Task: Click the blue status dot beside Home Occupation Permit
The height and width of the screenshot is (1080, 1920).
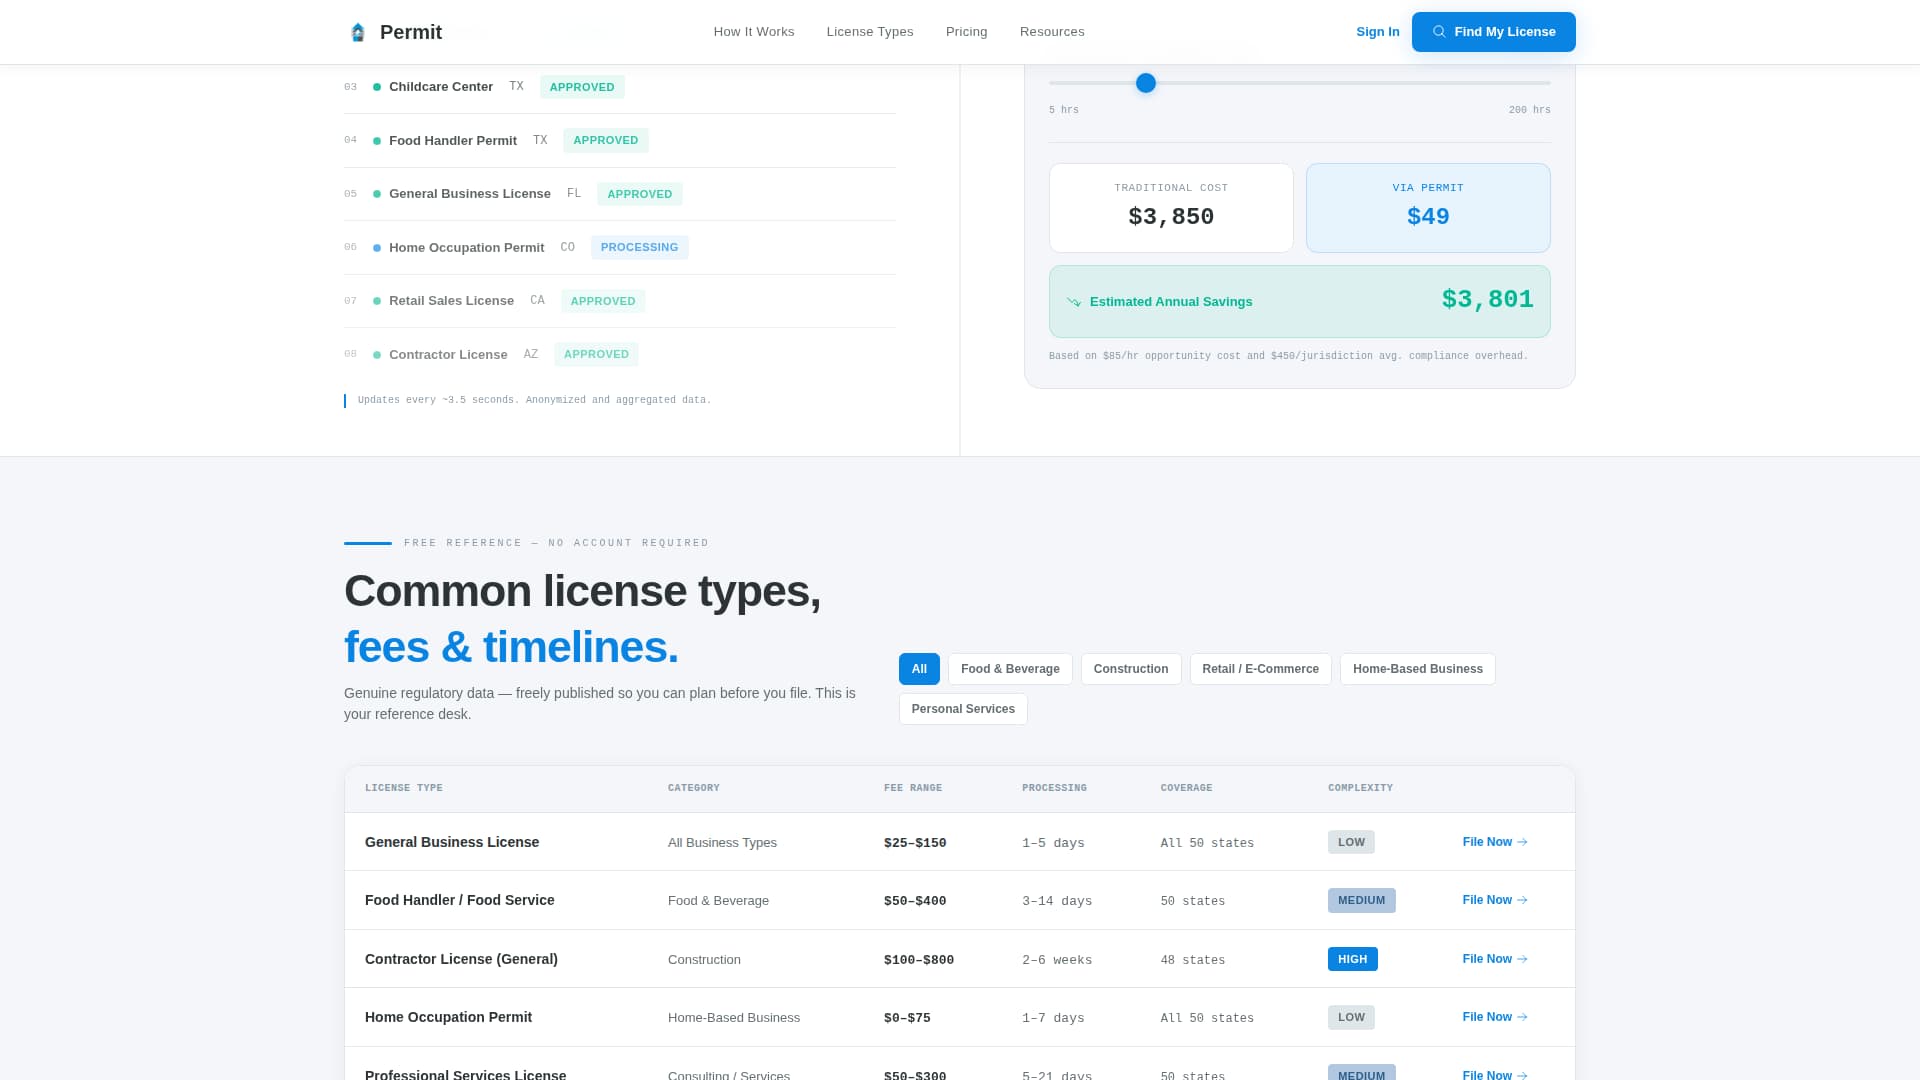Action: (377, 248)
